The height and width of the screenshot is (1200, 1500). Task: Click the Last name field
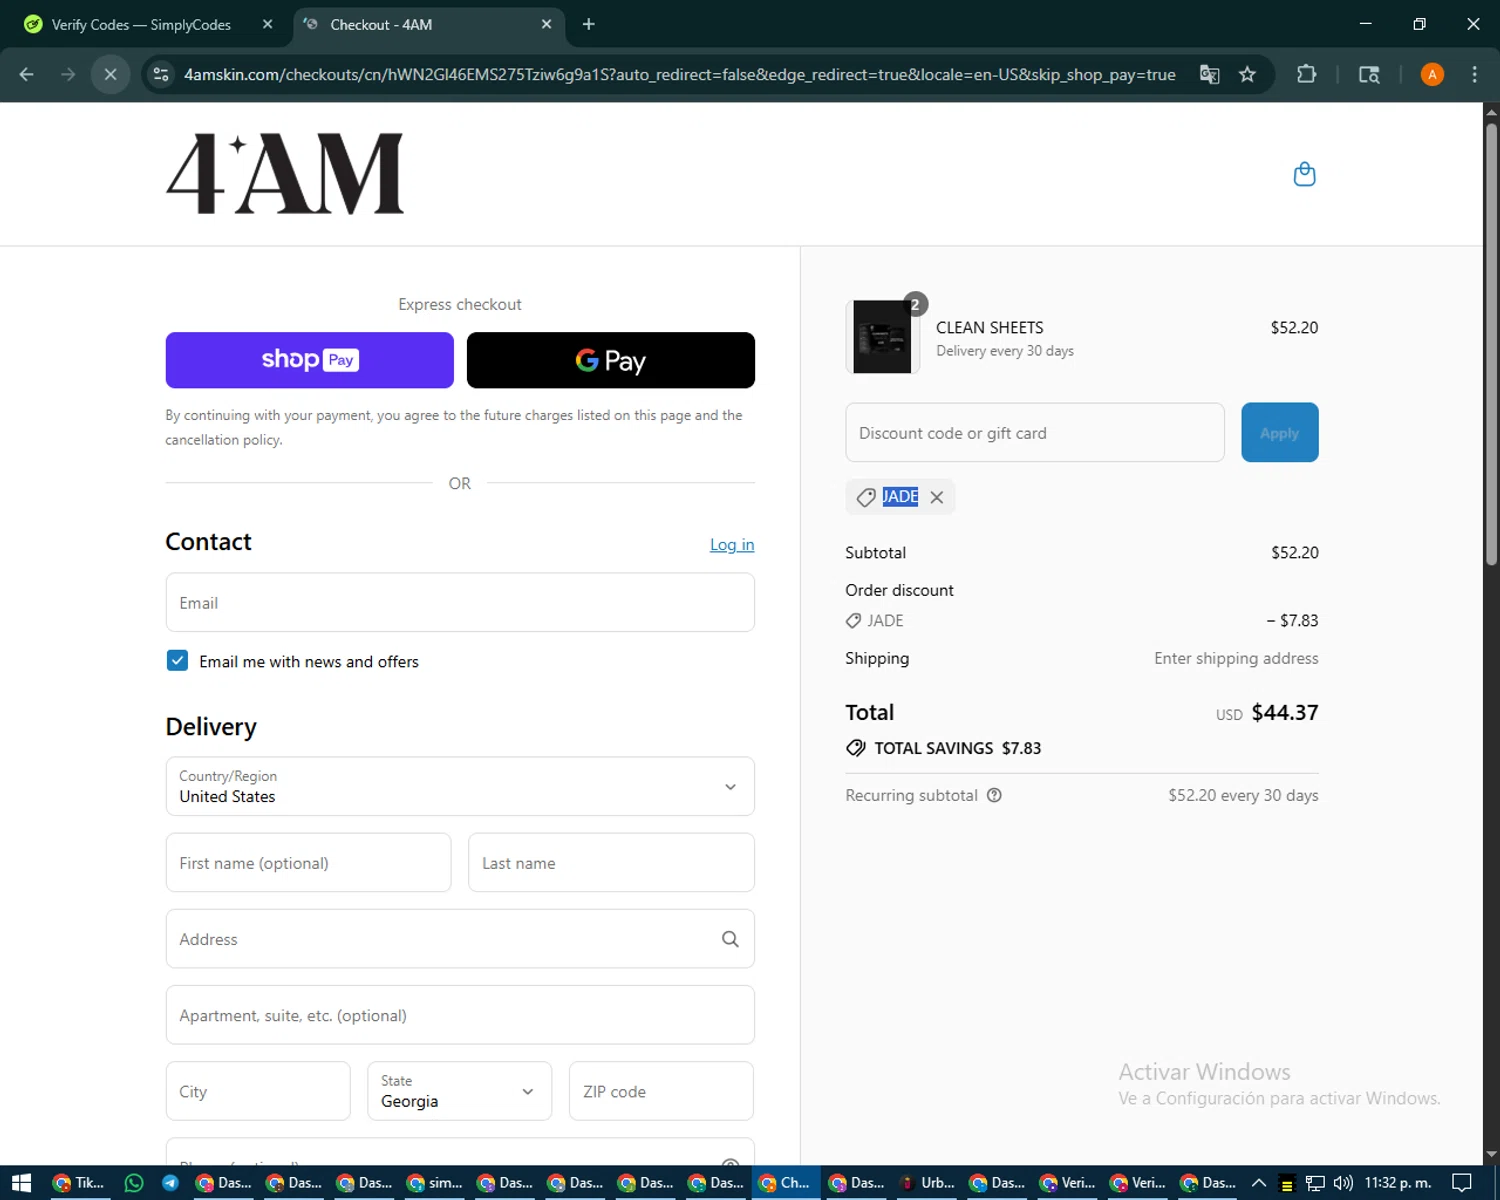click(x=611, y=862)
